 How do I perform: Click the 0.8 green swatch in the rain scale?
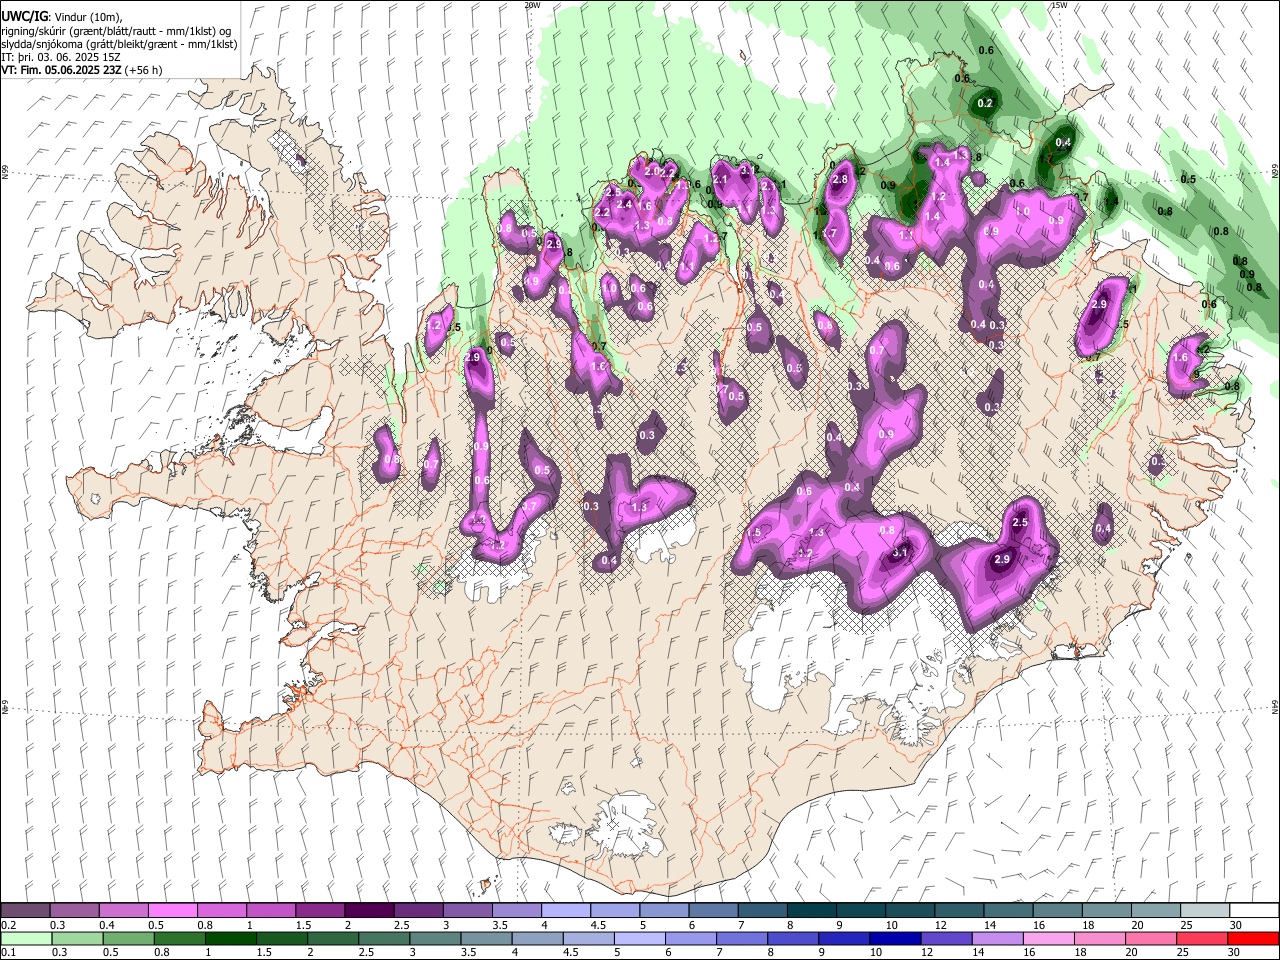pyautogui.click(x=179, y=938)
